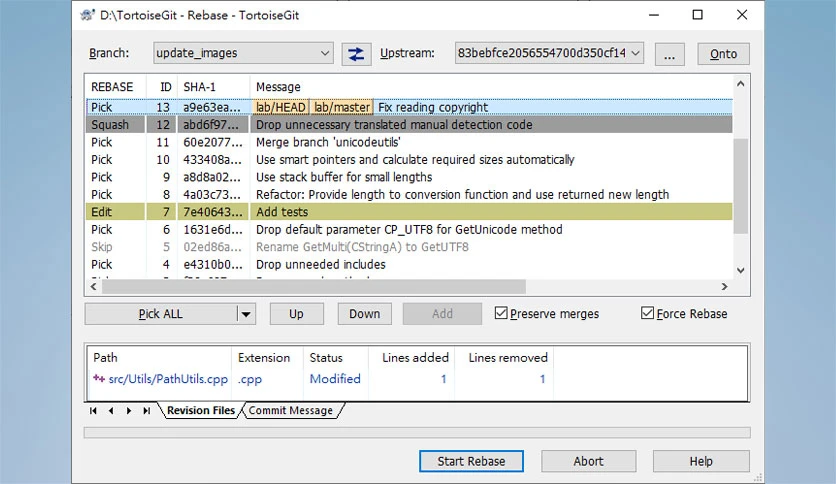Viewport: 836px width, 484px height.
Task: Select 'Drop default parameter CP_UTF8' commit
Action: click(409, 230)
